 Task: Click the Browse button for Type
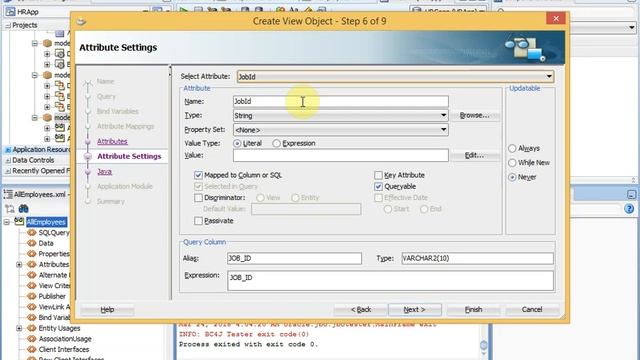[x=474, y=116]
